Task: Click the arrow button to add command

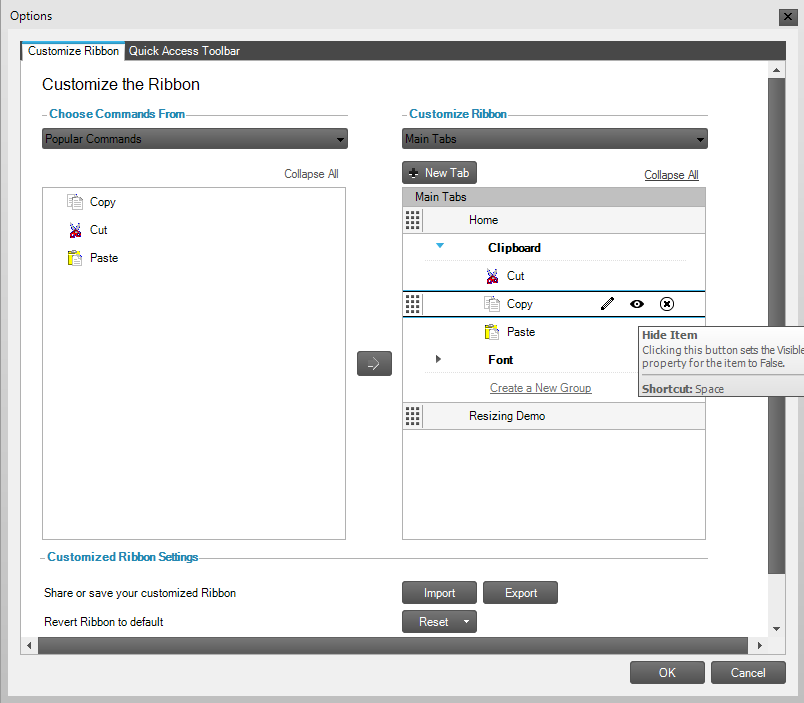Action: click(x=374, y=364)
